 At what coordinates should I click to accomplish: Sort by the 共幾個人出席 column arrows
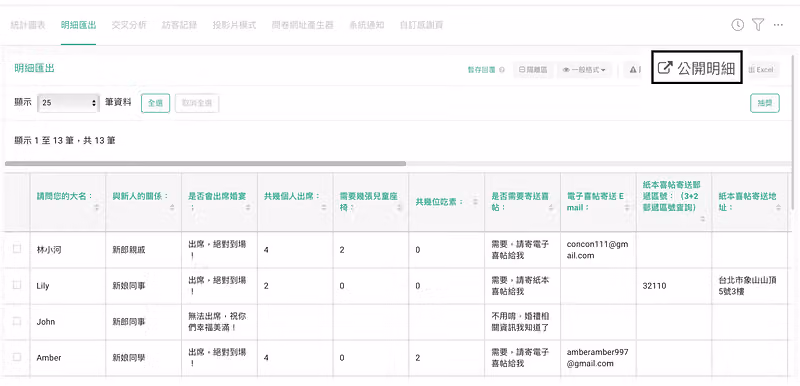tap(324, 207)
